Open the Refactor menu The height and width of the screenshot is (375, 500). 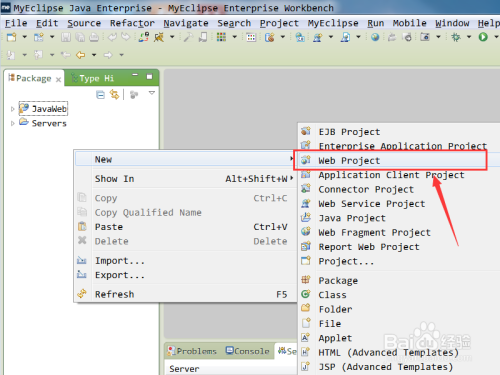[132, 23]
